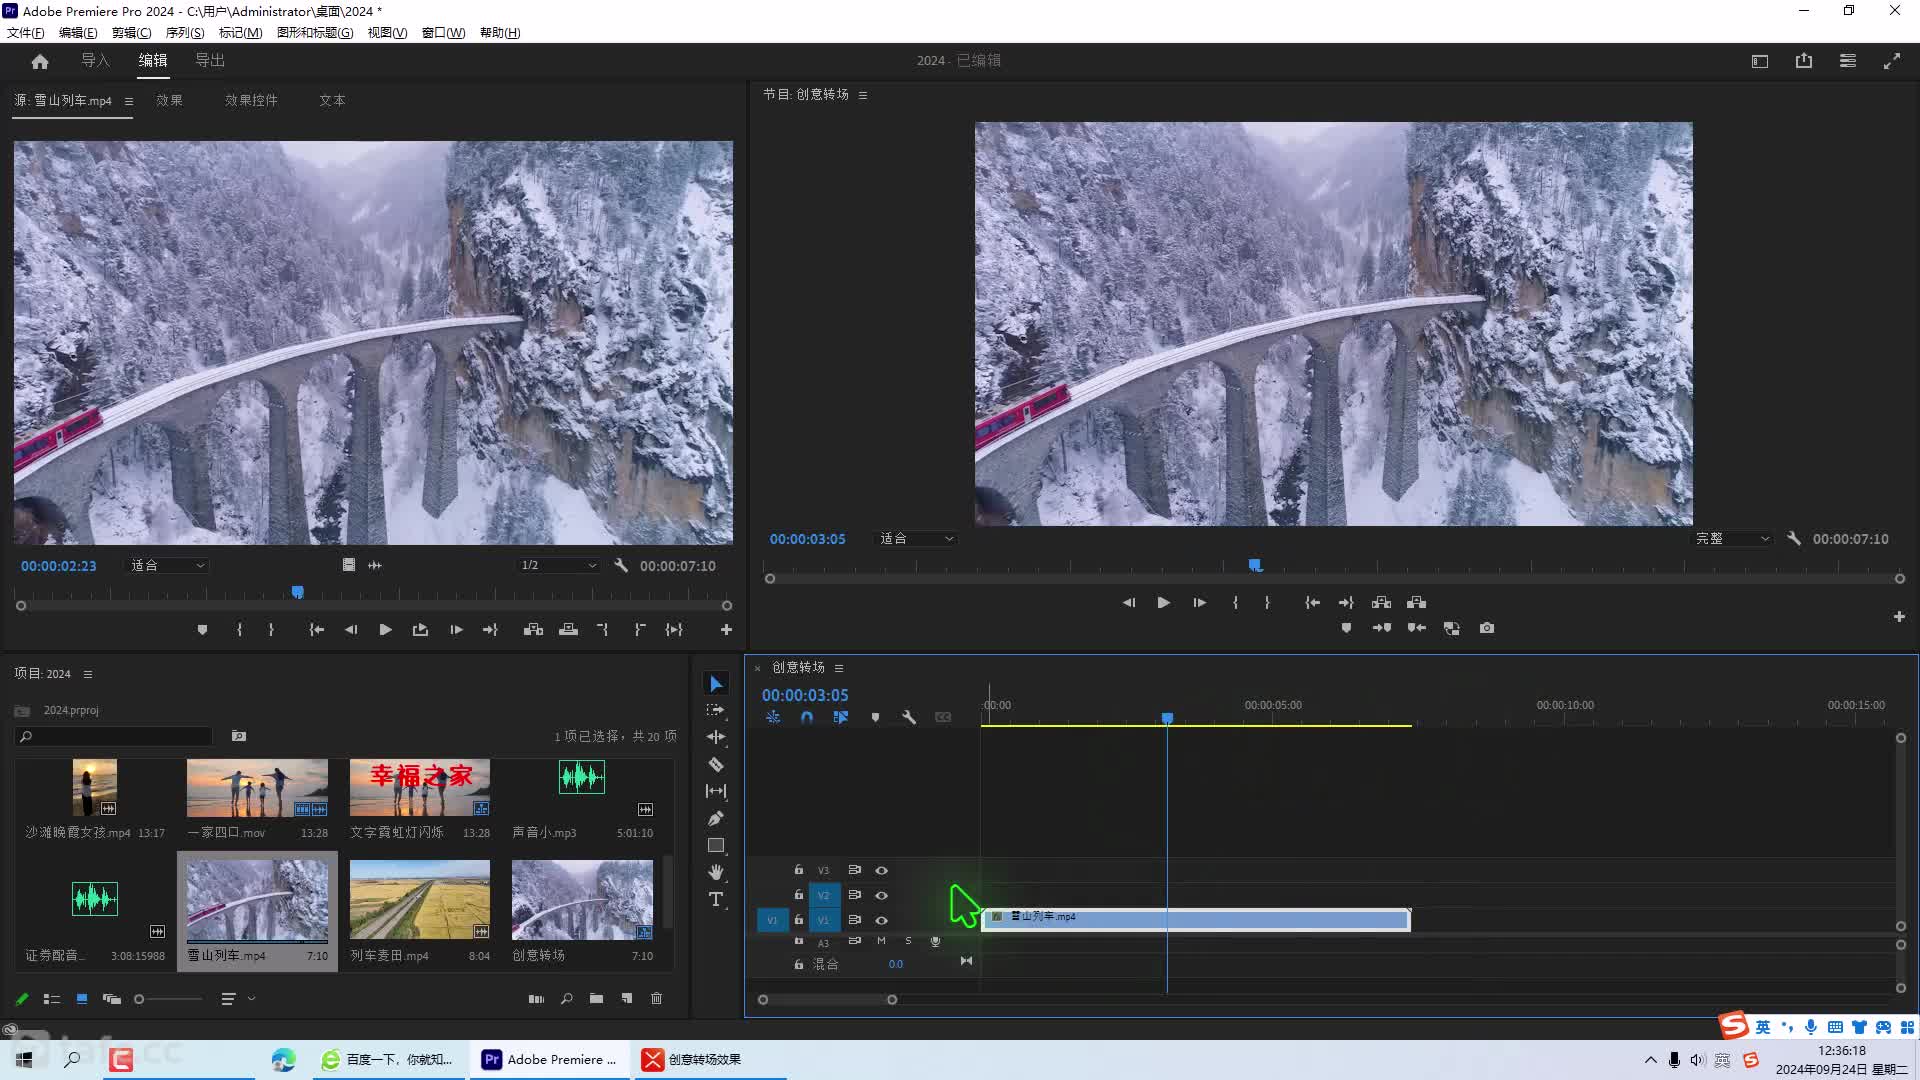
Task: Click Export Frame camera in Program monitor
Action: tap(1487, 628)
